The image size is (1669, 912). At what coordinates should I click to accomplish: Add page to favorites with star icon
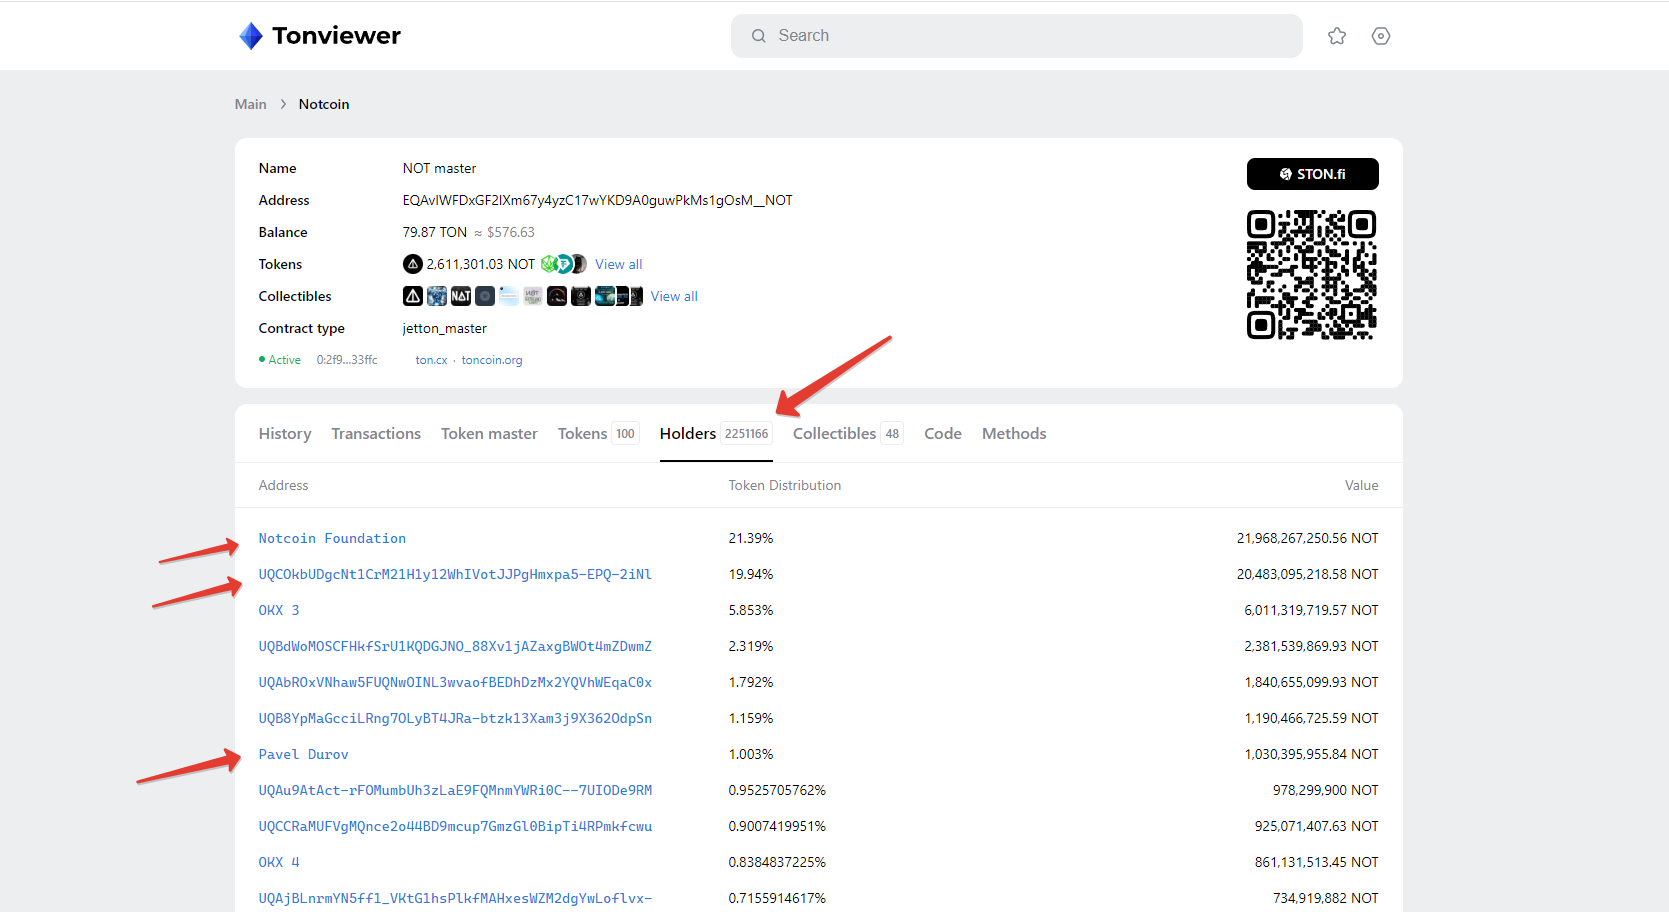click(x=1337, y=36)
